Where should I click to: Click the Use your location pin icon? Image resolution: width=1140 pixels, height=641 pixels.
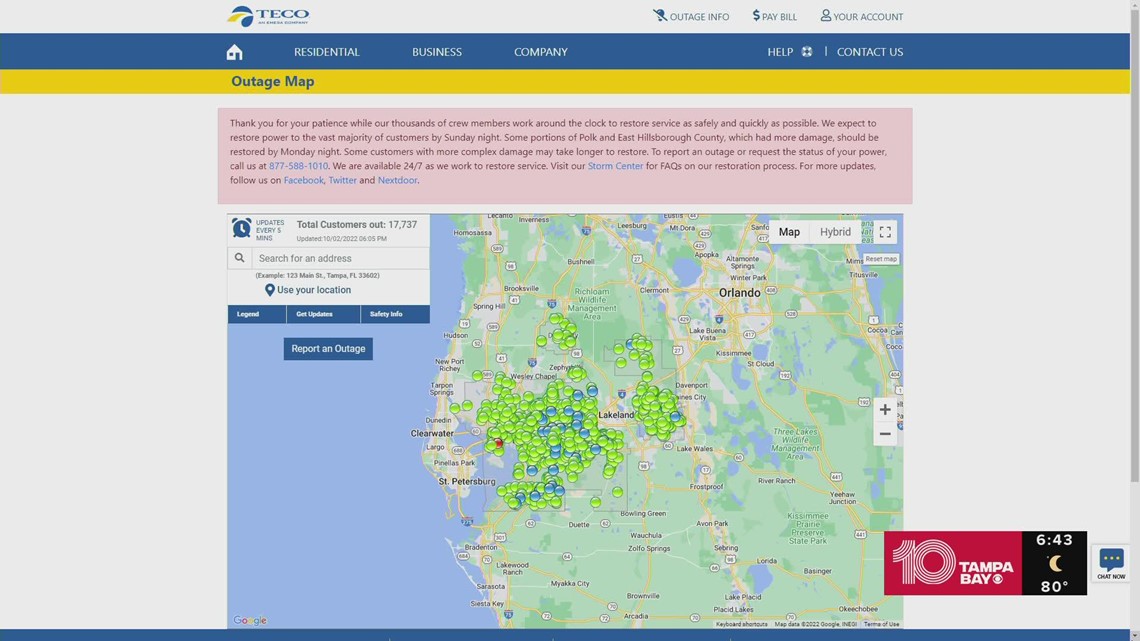pyautogui.click(x=269, y=289)
